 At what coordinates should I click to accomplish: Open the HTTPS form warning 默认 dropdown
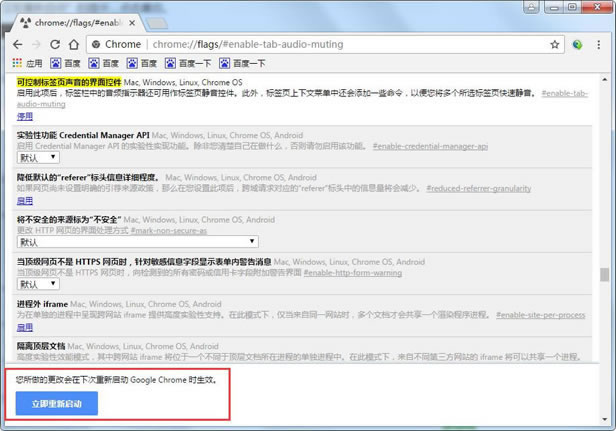[37, 284]
